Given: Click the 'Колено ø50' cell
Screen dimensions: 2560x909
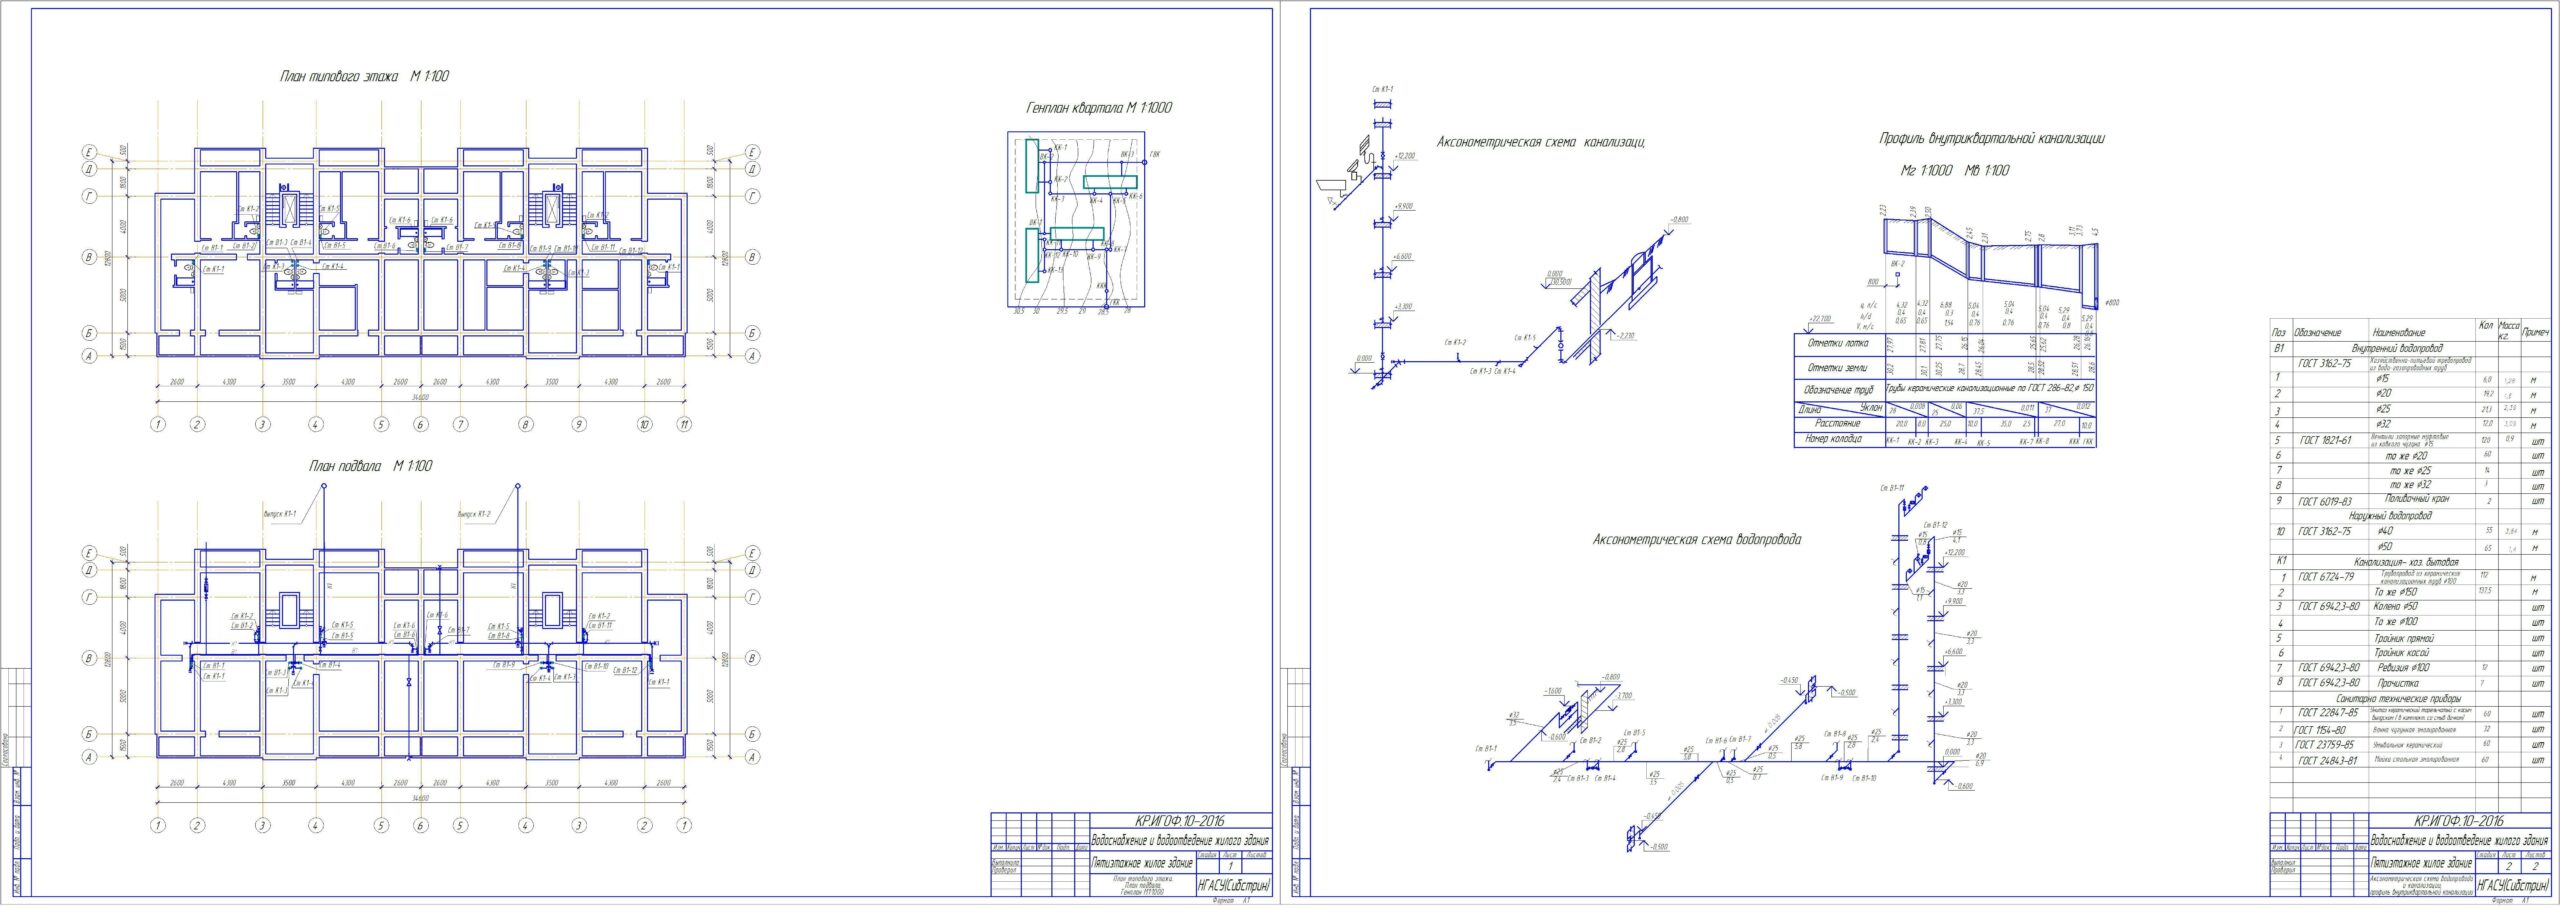Looking at the screenshot, I should pos(2396,607).
